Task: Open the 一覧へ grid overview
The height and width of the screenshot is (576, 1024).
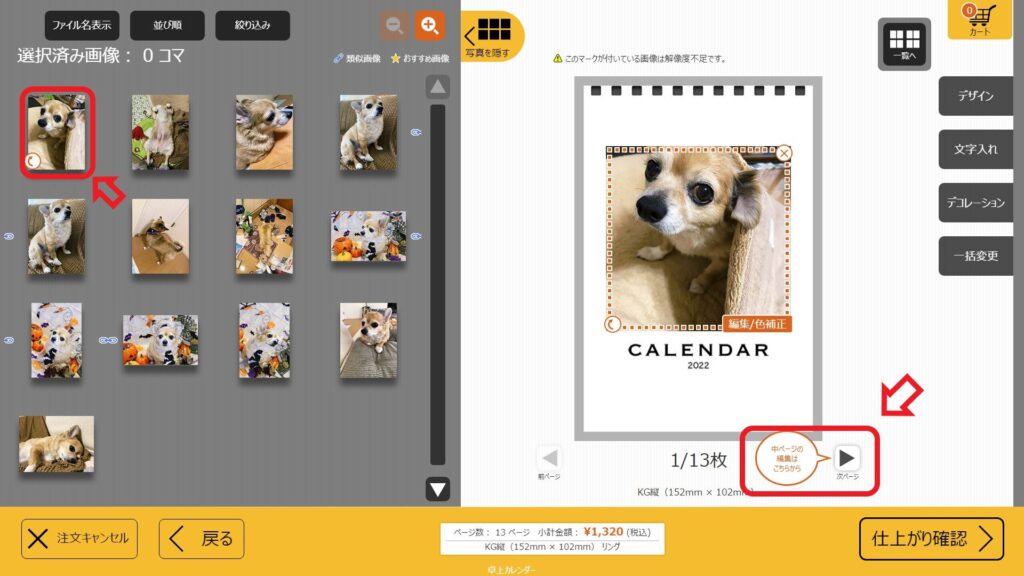Action: [x=904, y=45]
